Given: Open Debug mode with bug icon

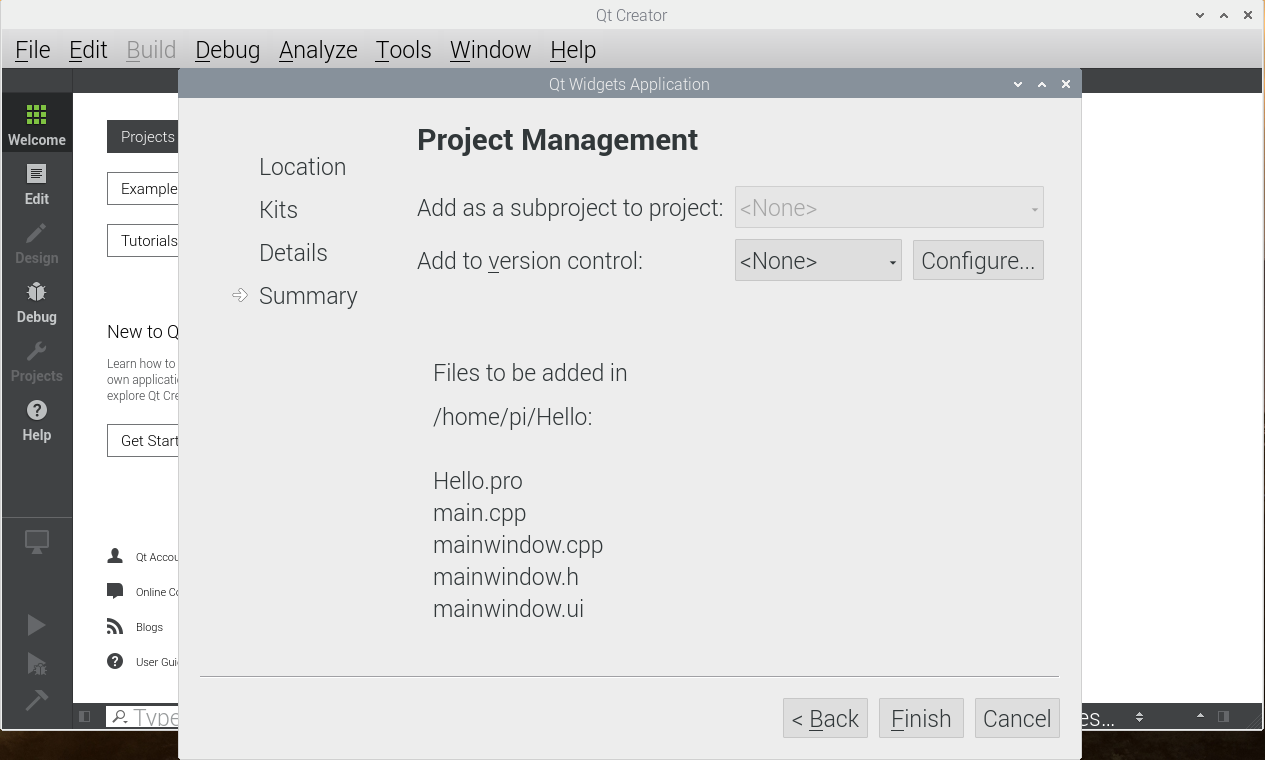Looking at the screenshot, I should click(36, 302).
